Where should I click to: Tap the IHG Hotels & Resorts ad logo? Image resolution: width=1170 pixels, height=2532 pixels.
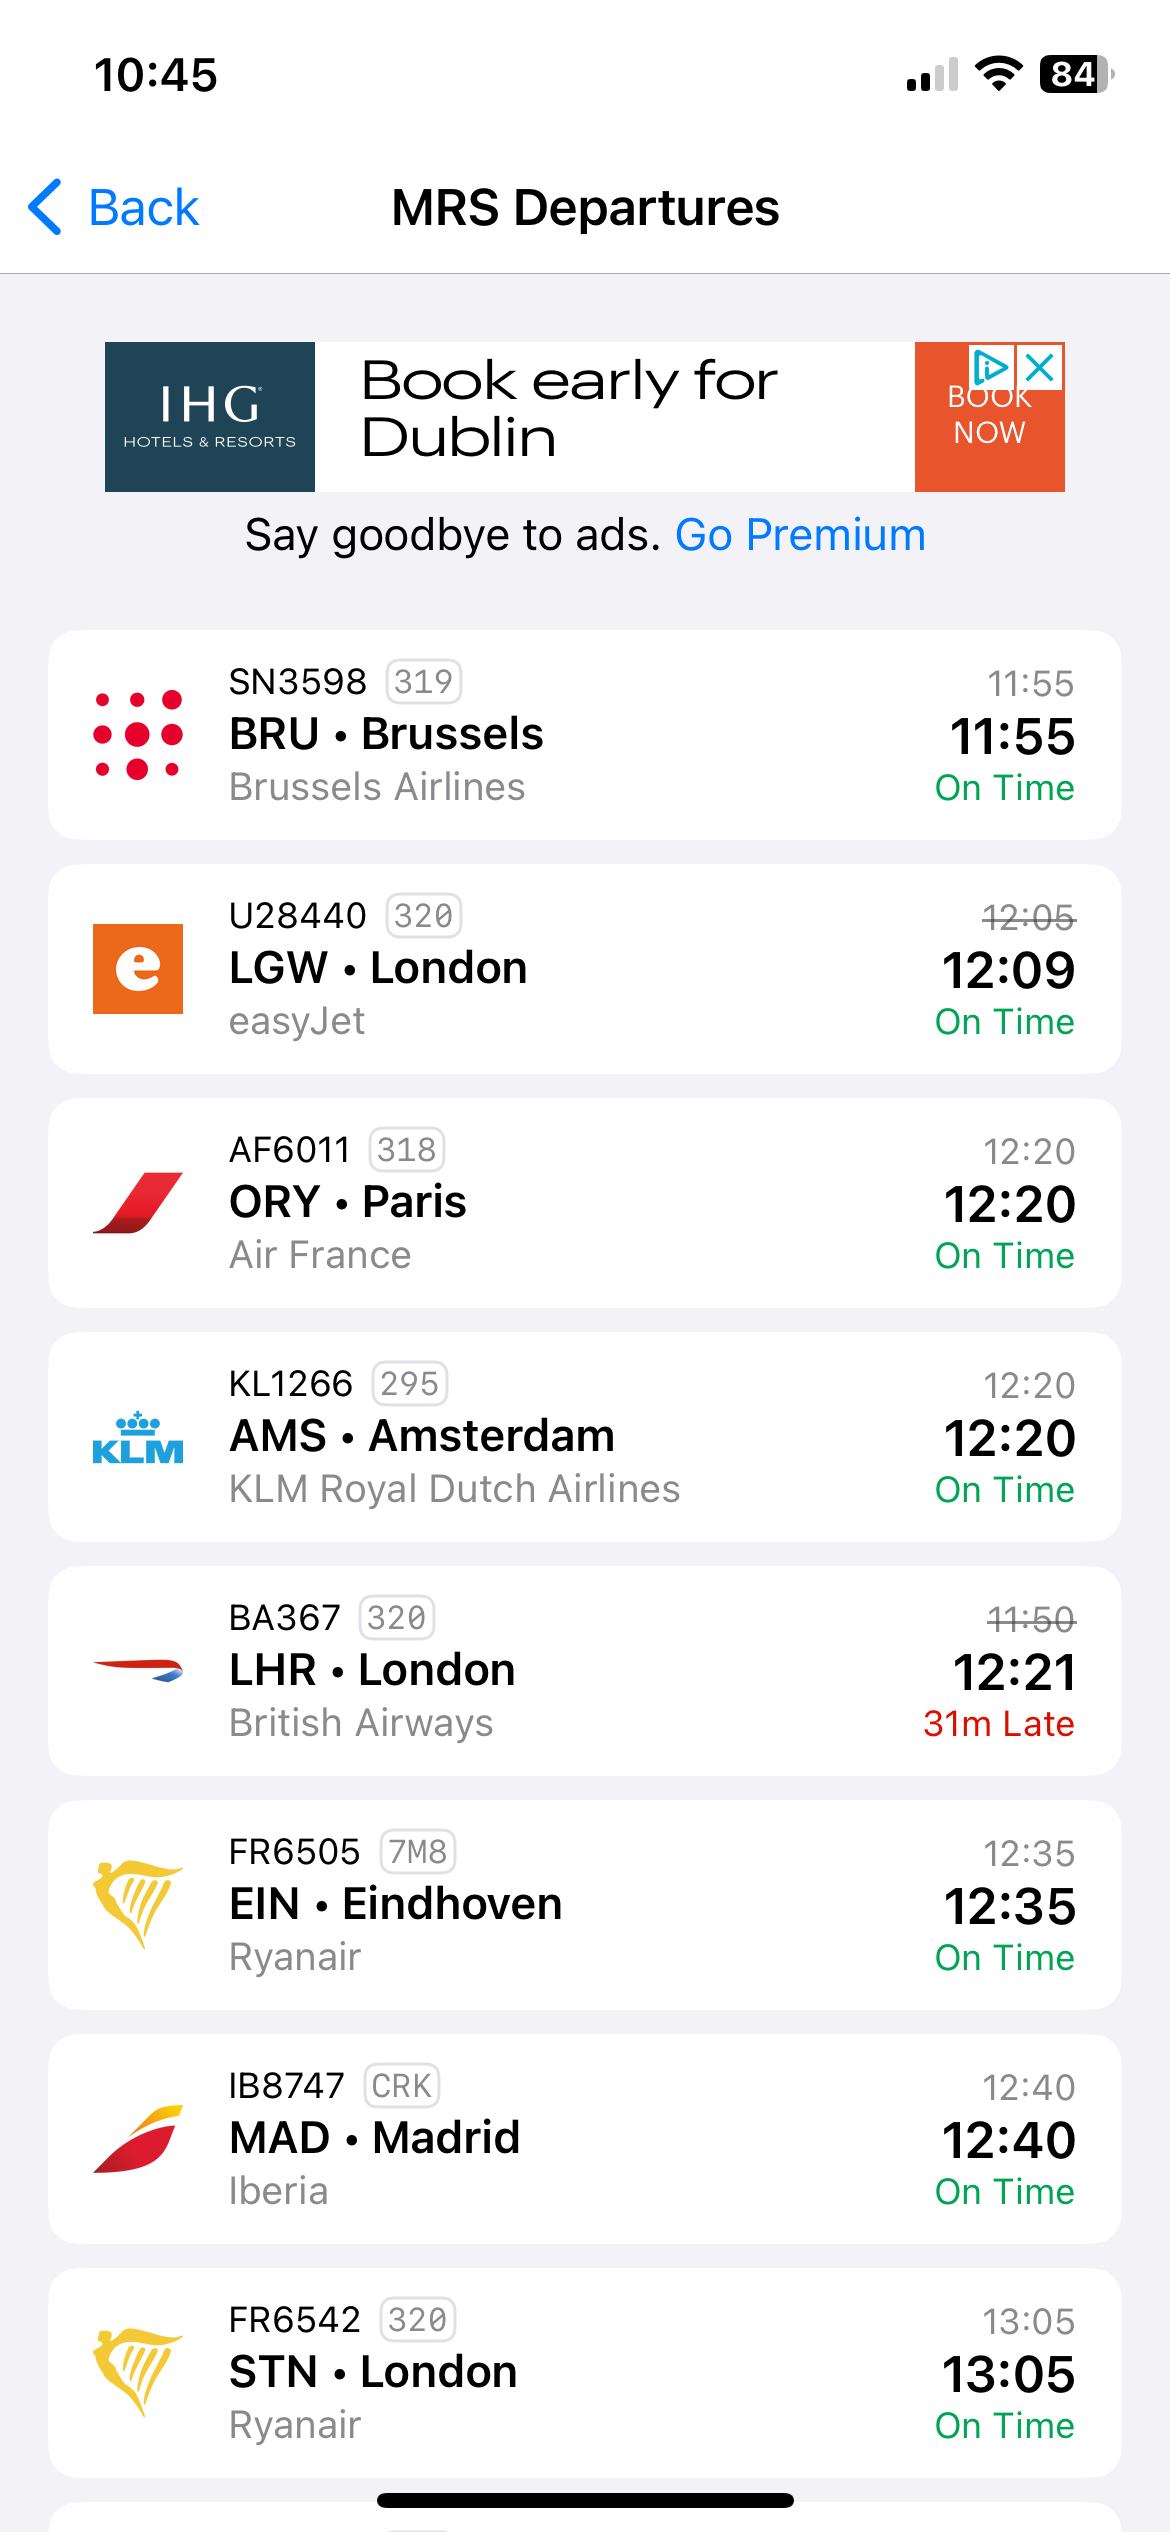(210, 417)
